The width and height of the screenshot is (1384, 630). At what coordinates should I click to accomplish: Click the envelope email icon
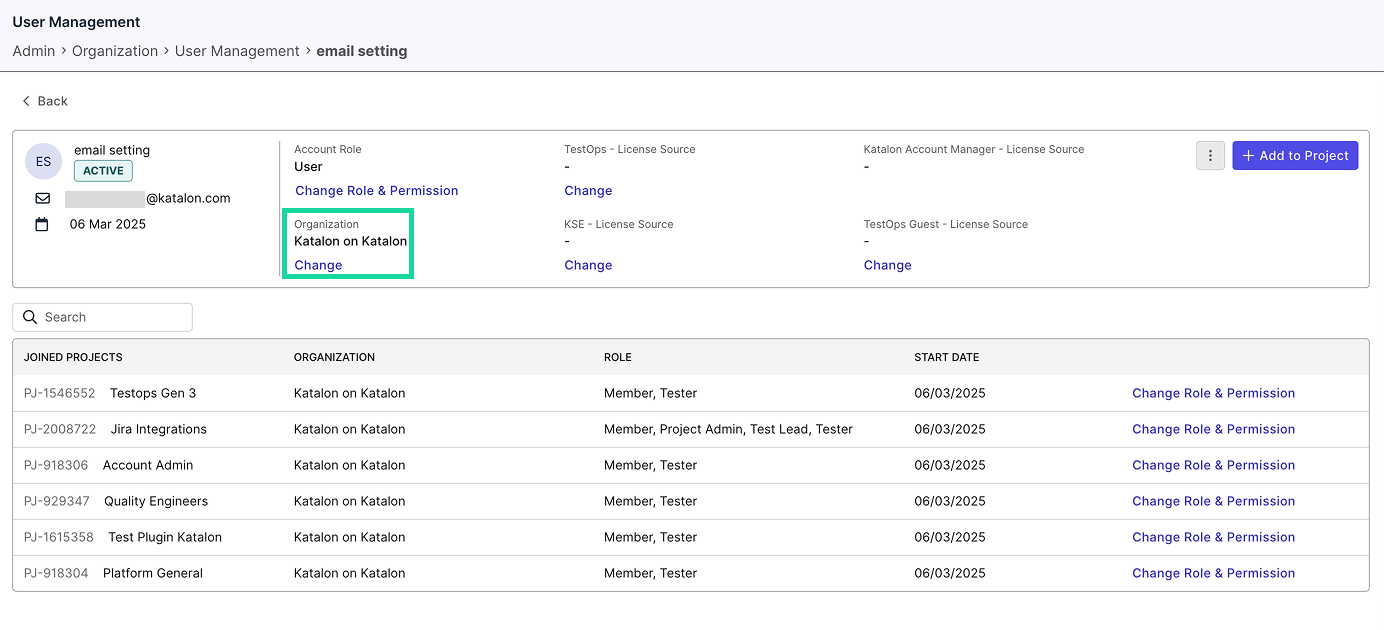tap(42, 198)
